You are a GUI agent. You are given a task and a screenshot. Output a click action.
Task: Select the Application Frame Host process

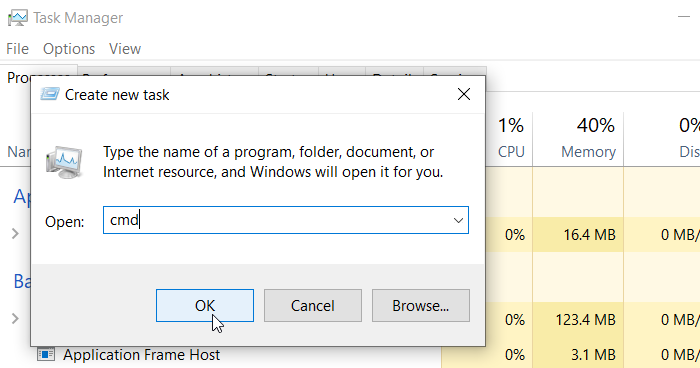pos(141,355)
